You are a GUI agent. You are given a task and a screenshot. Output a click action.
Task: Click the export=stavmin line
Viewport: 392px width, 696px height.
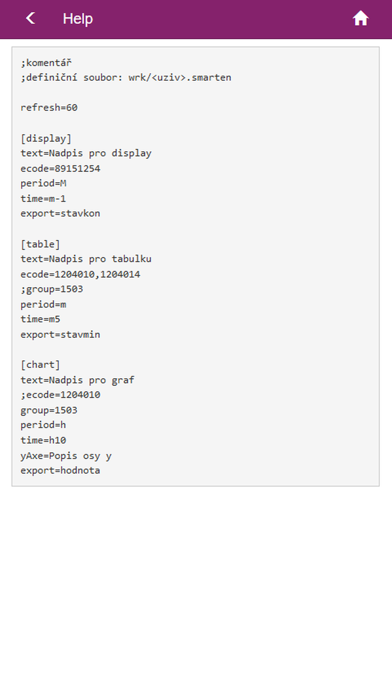60,335
